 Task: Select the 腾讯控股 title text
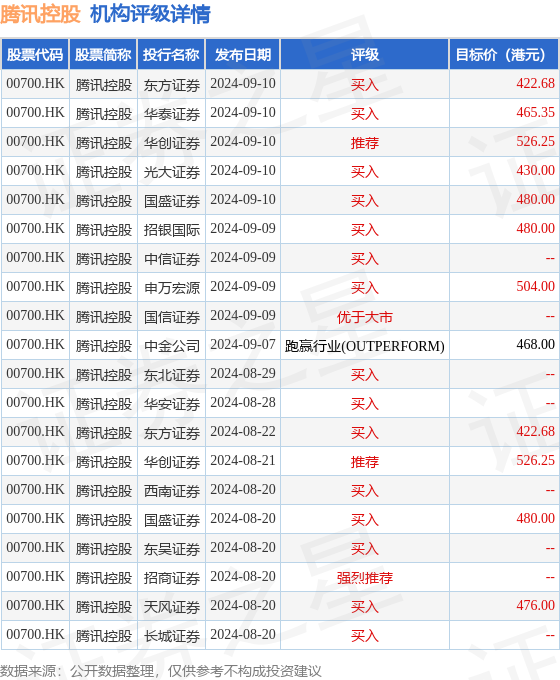pos(40,14)
